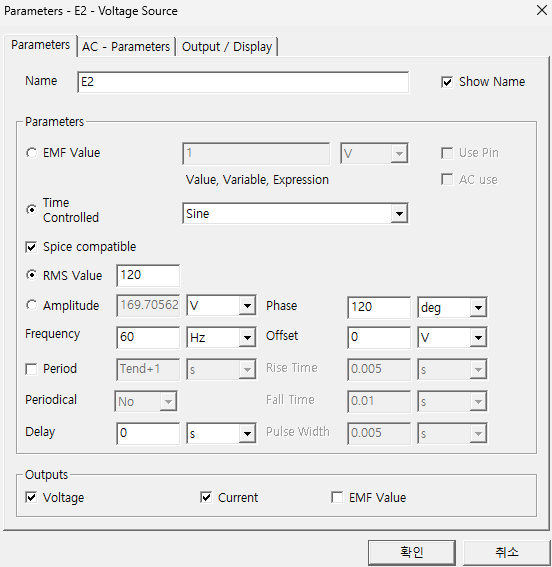The width and height of the screenshot is (552, 567).
Task: Open the Output / Display tab
Action: coord(227,47)
